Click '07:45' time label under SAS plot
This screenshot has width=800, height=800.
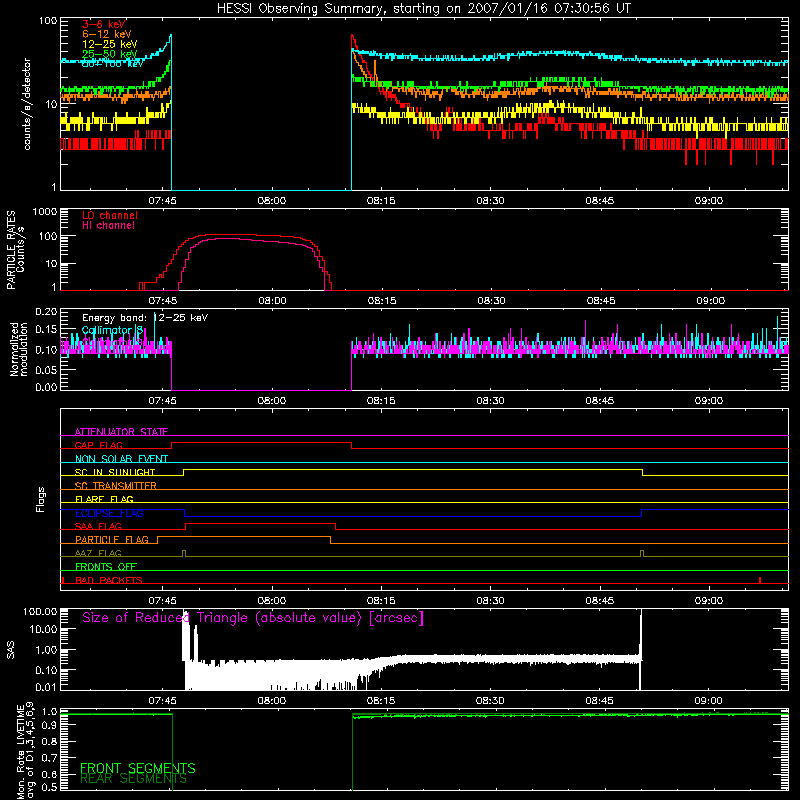163,701
